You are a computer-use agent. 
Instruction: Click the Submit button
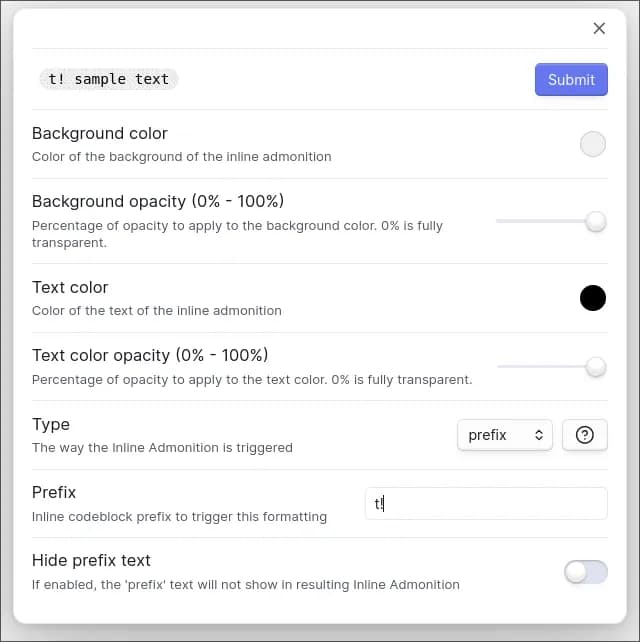[571, 79]
